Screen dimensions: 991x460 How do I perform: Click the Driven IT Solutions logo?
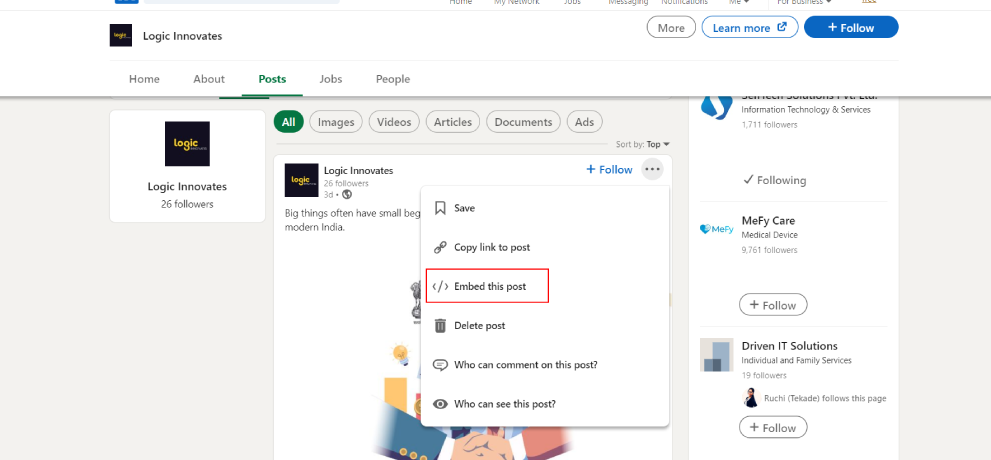tap(717, 354)
